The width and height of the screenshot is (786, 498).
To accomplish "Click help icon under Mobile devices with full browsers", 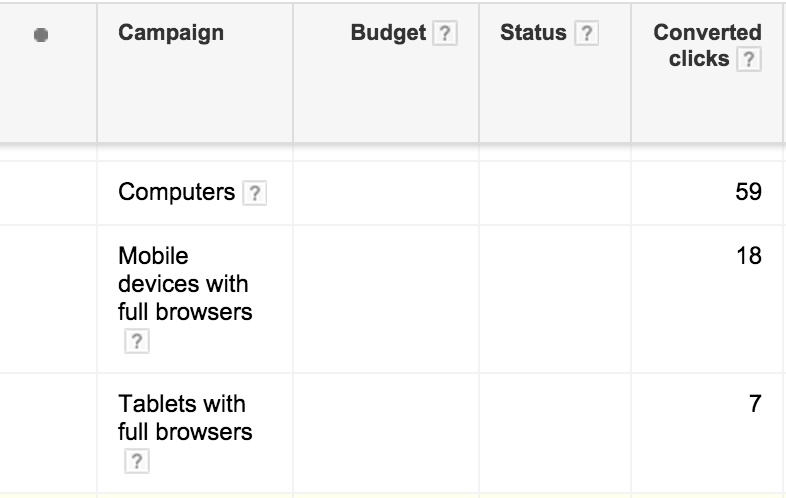I will coord(137,342).
